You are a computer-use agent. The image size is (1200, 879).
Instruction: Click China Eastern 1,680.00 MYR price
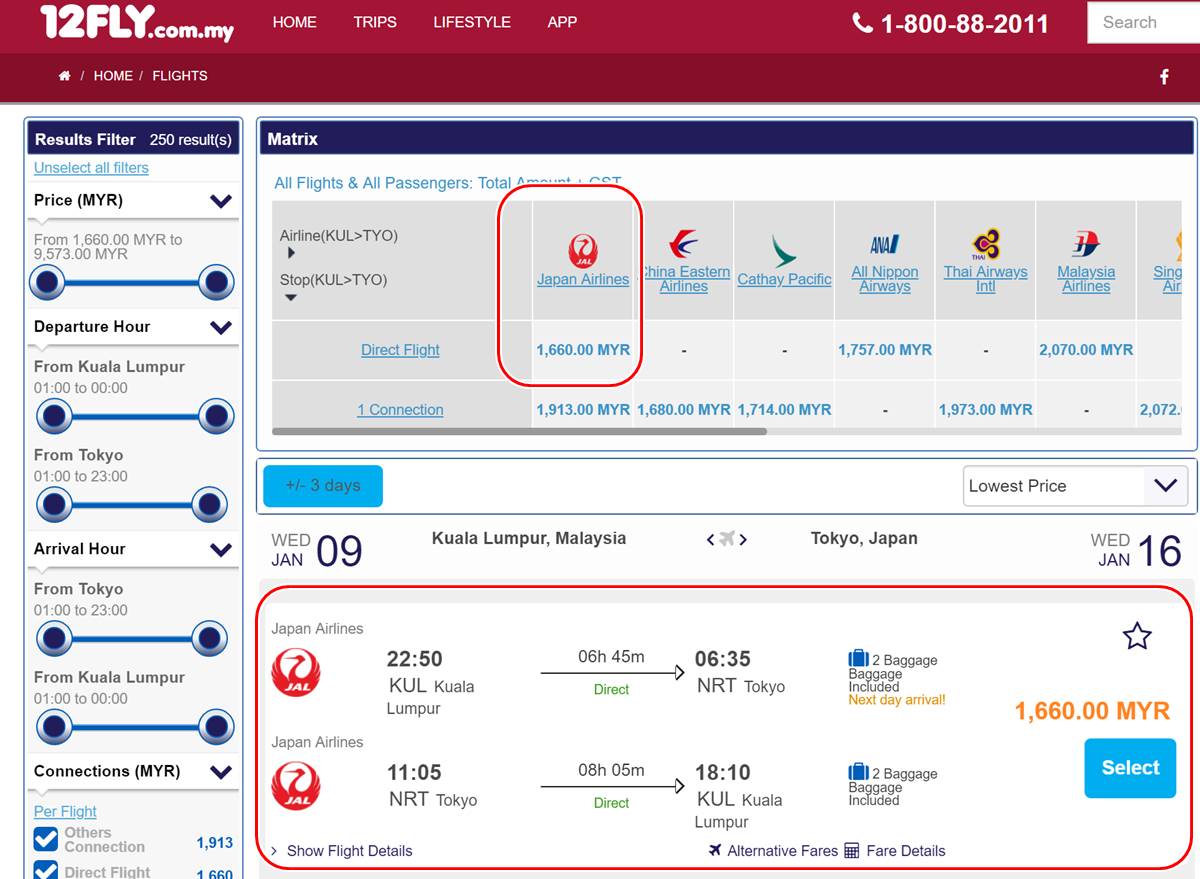tap(684, 410)
